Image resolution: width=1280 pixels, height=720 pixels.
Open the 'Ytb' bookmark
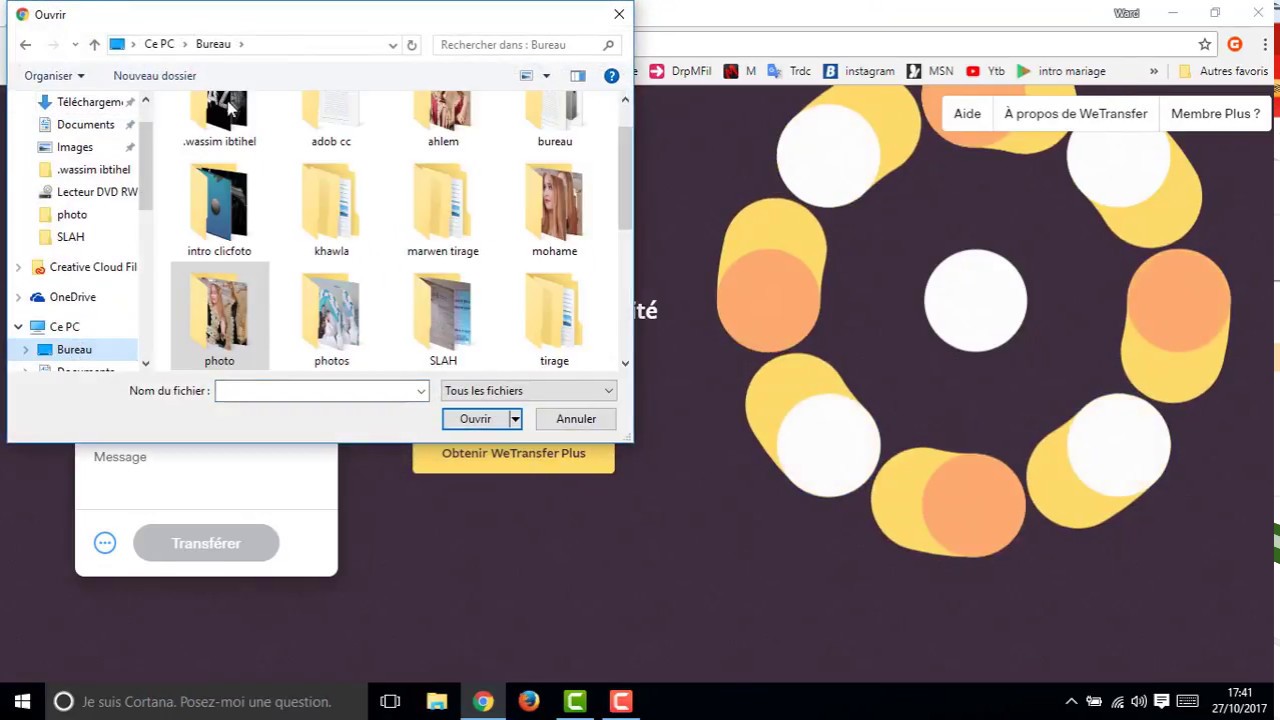click(986, 71)
